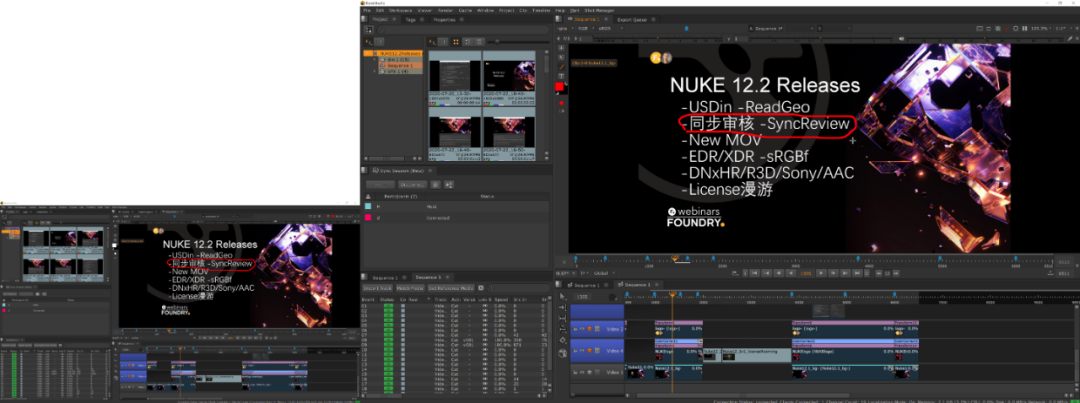Select the slip clip tool in timeline toolbar
The width and height of the screenshot is (1080, 403).
[563, 318]
